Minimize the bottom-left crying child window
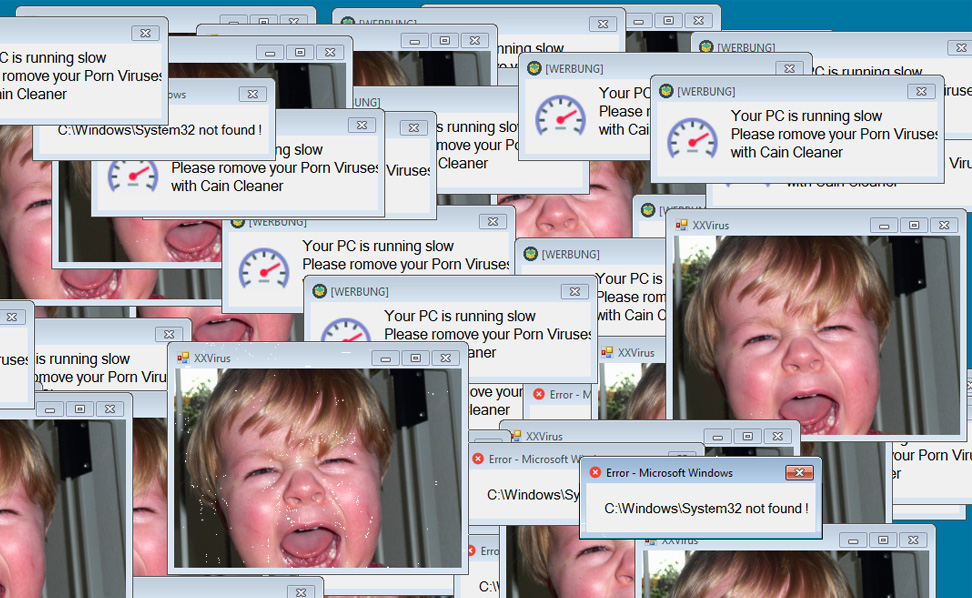 pyautogui.click(x=50, y=409)
